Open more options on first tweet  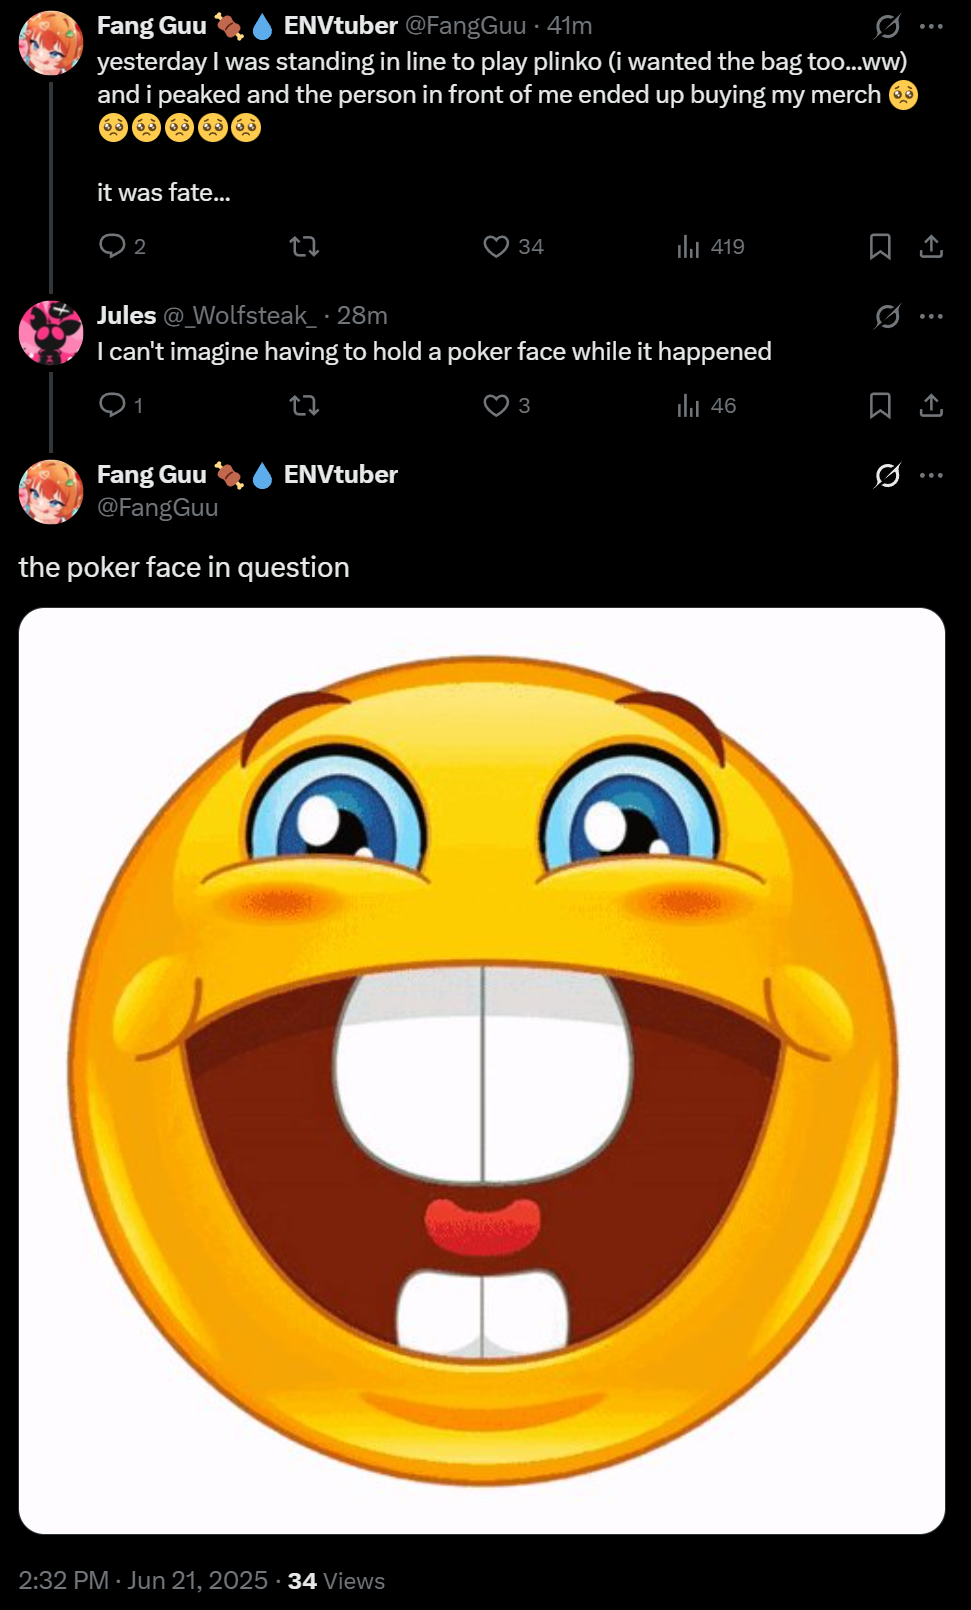coord(931,26)
